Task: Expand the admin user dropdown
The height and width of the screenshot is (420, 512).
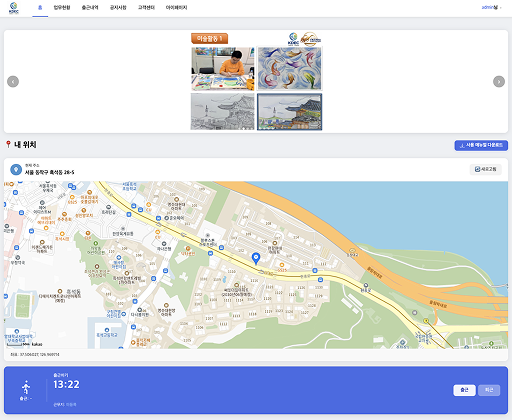Action: [x=491, y=7]
